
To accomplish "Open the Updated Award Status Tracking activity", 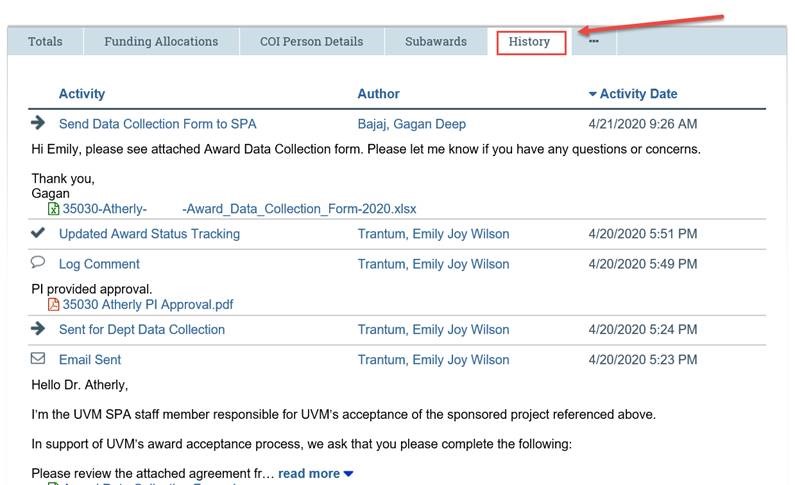I will pos(150,234).
